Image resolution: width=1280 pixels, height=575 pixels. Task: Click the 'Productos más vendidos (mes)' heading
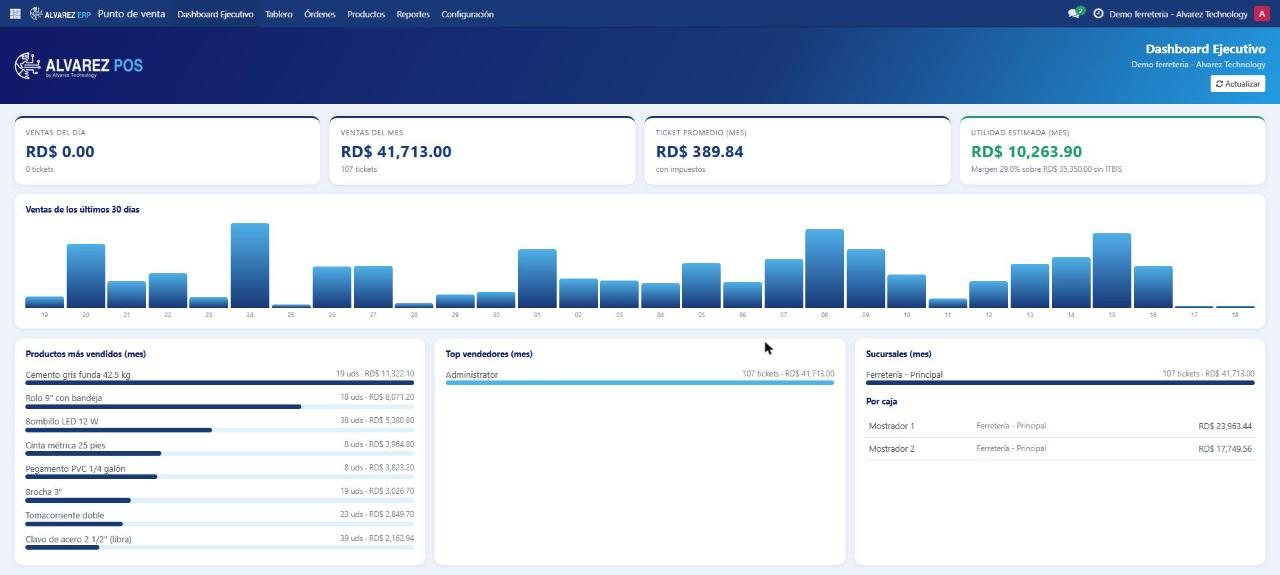point(86,354)
